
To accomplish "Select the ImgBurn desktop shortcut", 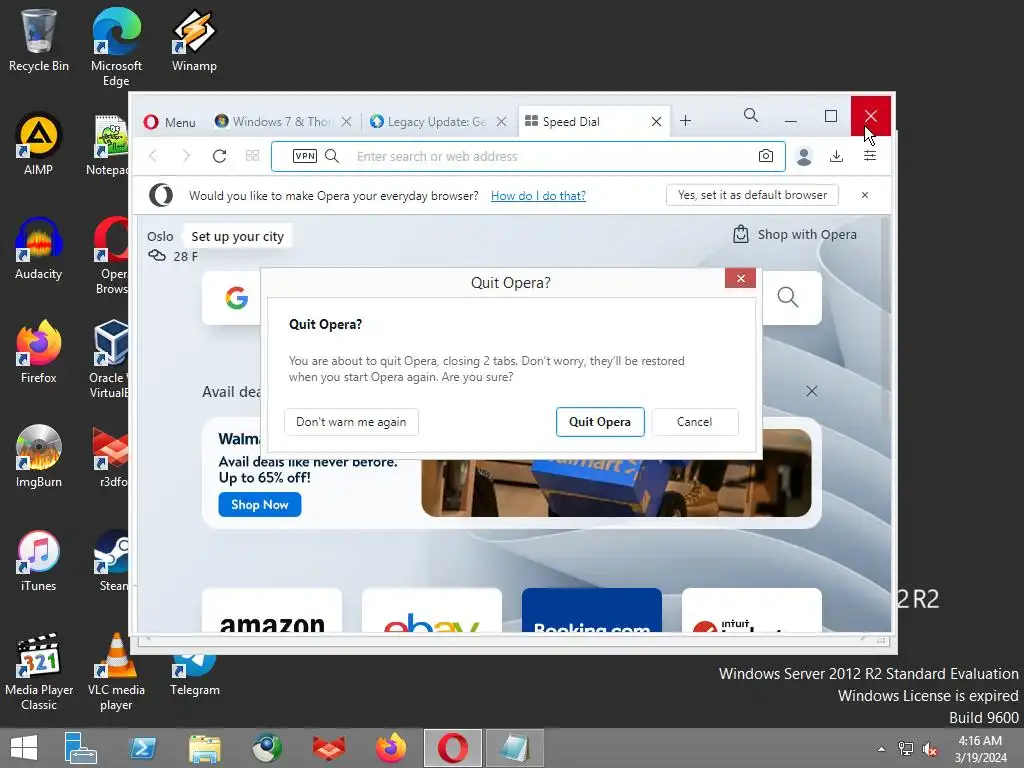I will [x=39, y=457].
